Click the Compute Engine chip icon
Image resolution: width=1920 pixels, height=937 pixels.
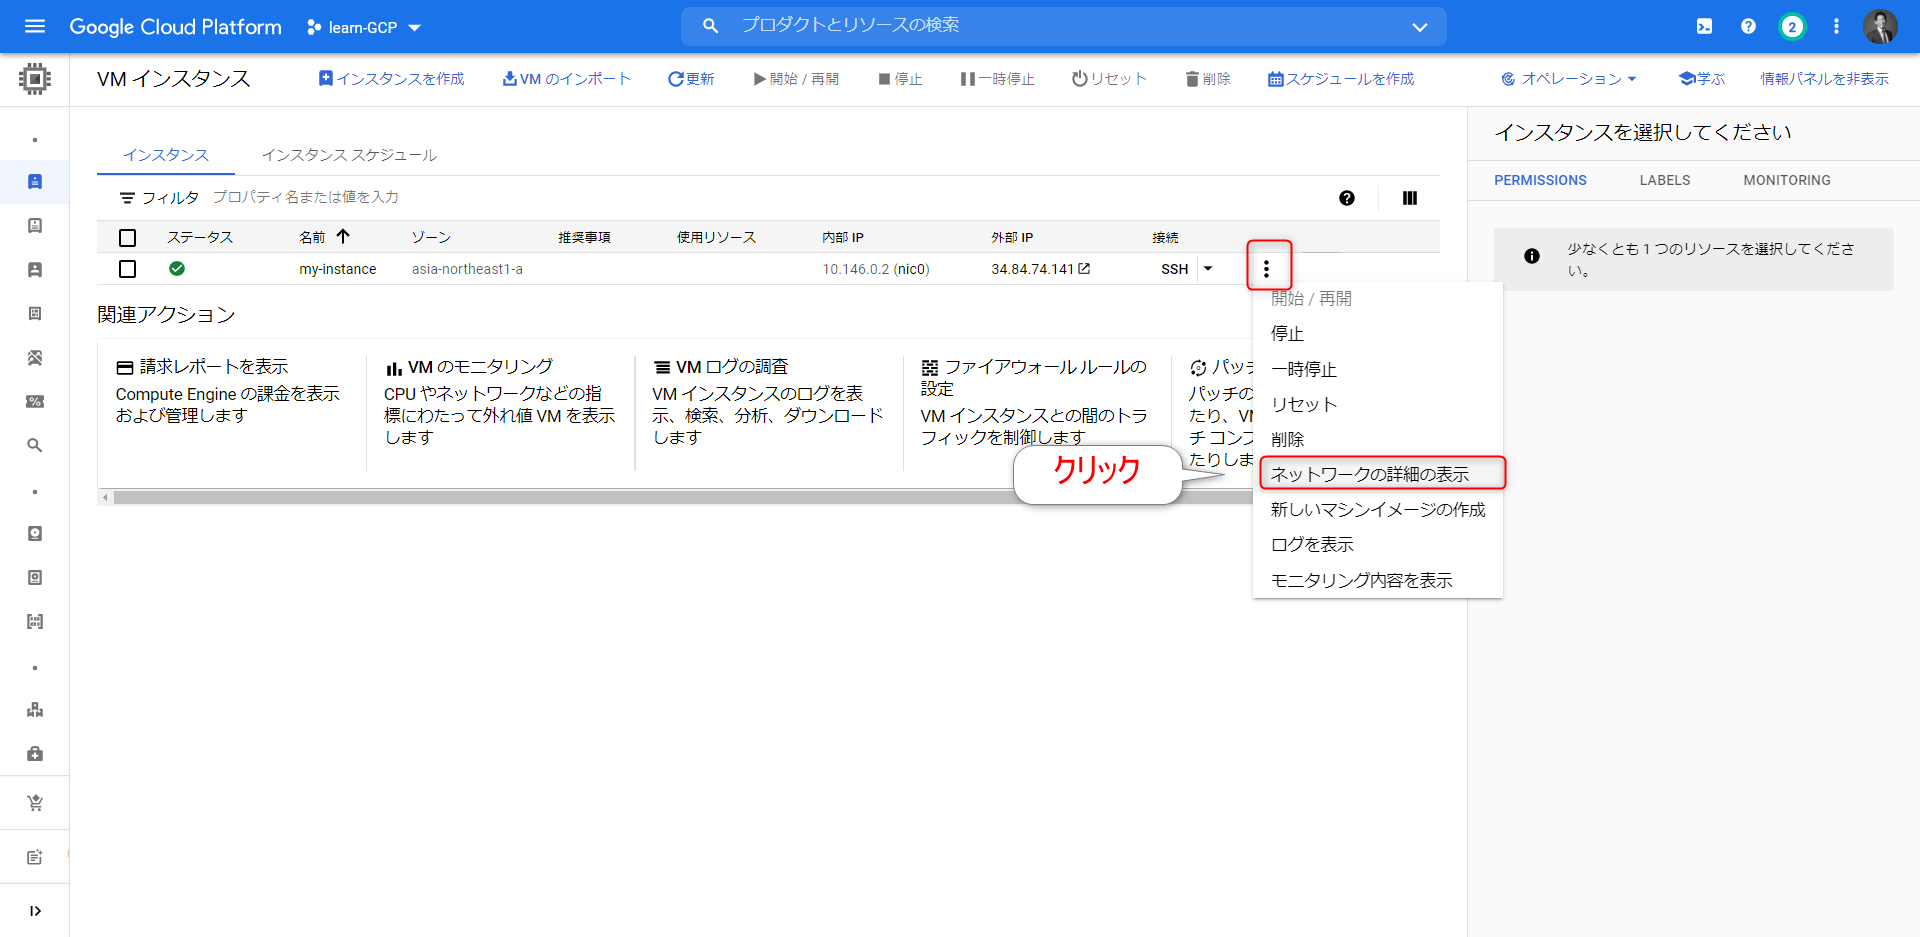tap(35, 79)
